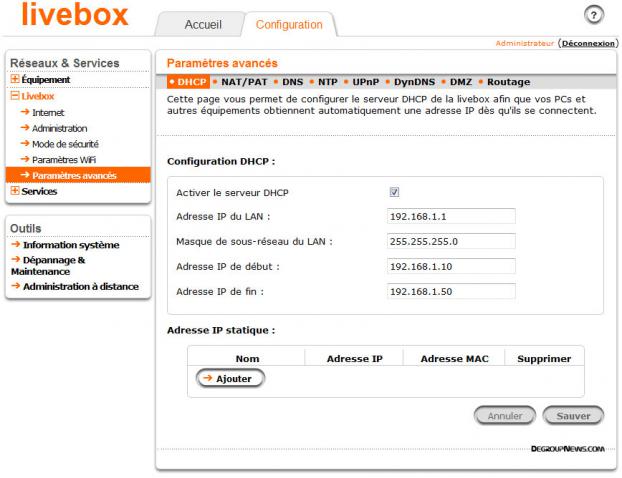Click the Annuler button
Screen dimensions: 622x478
point(504,415)
